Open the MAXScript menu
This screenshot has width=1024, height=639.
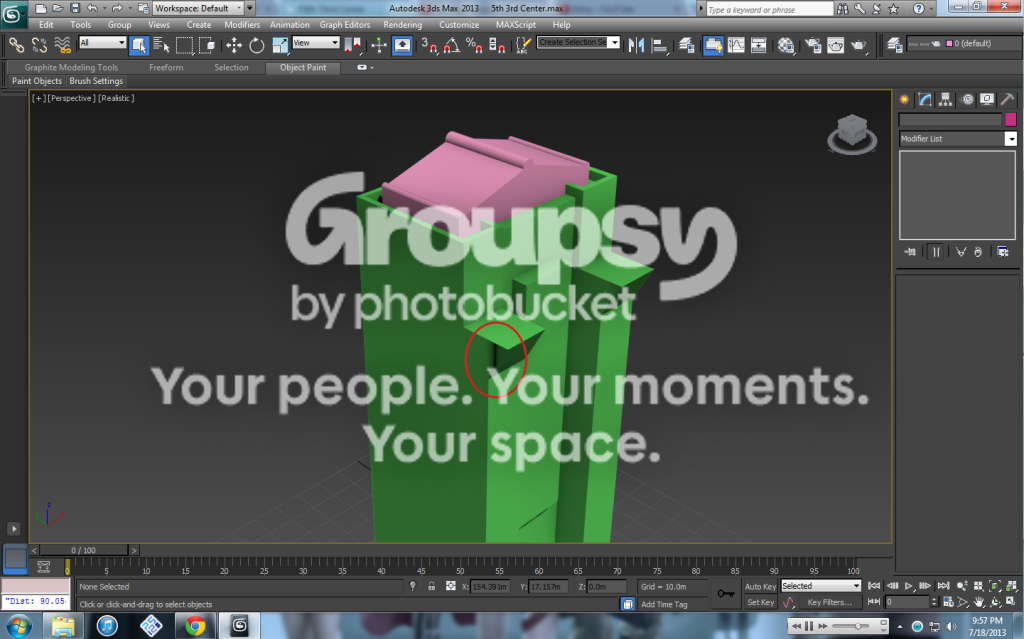[x=515, y=25]
